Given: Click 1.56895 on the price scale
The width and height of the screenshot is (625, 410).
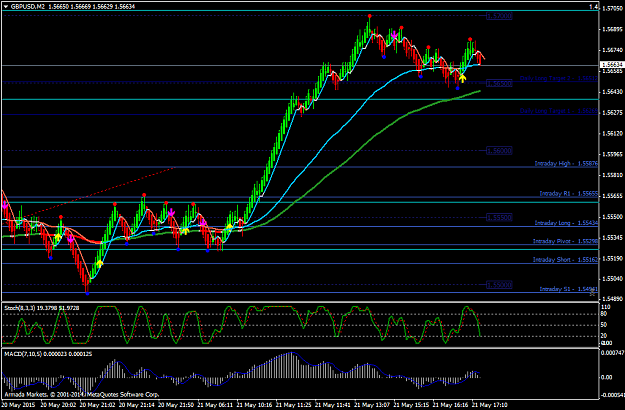Looking at the screenshot, I should pos(612,29).
